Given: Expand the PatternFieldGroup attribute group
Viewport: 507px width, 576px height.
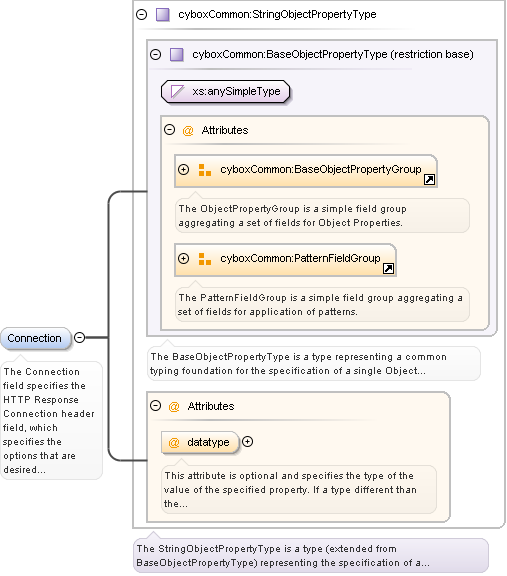Looking at the screenshot, I should pyautogui.click(x=183, y=258).
